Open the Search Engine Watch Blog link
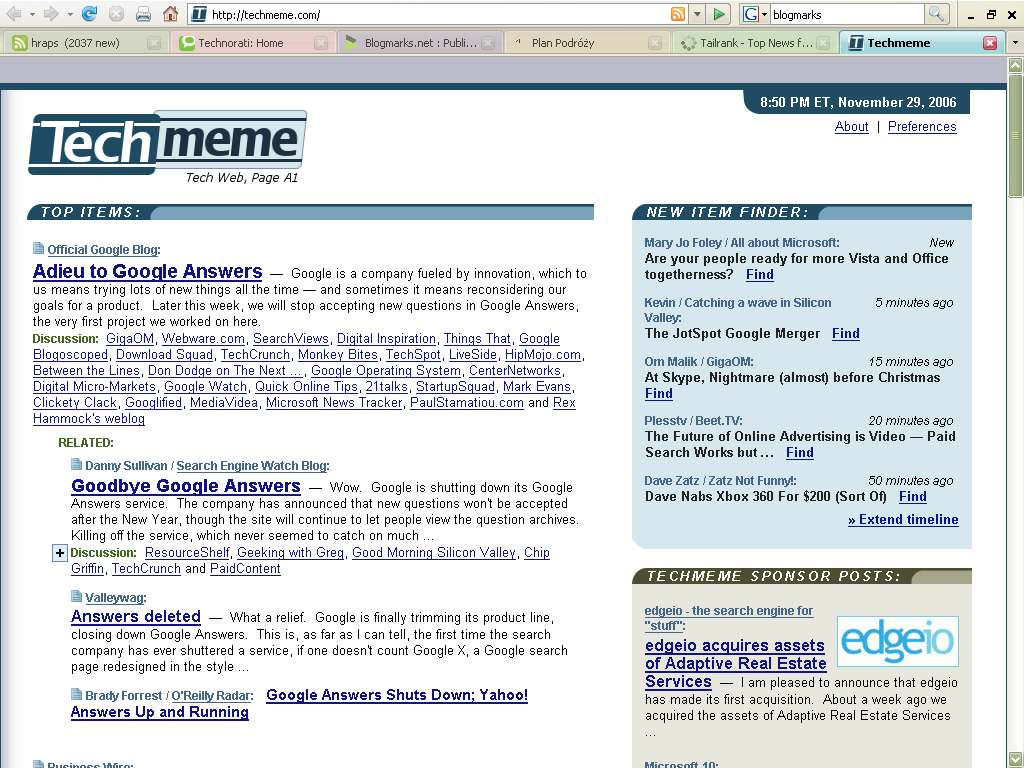This screenshot has width=1024, height=768. click(x=251, y=466)
